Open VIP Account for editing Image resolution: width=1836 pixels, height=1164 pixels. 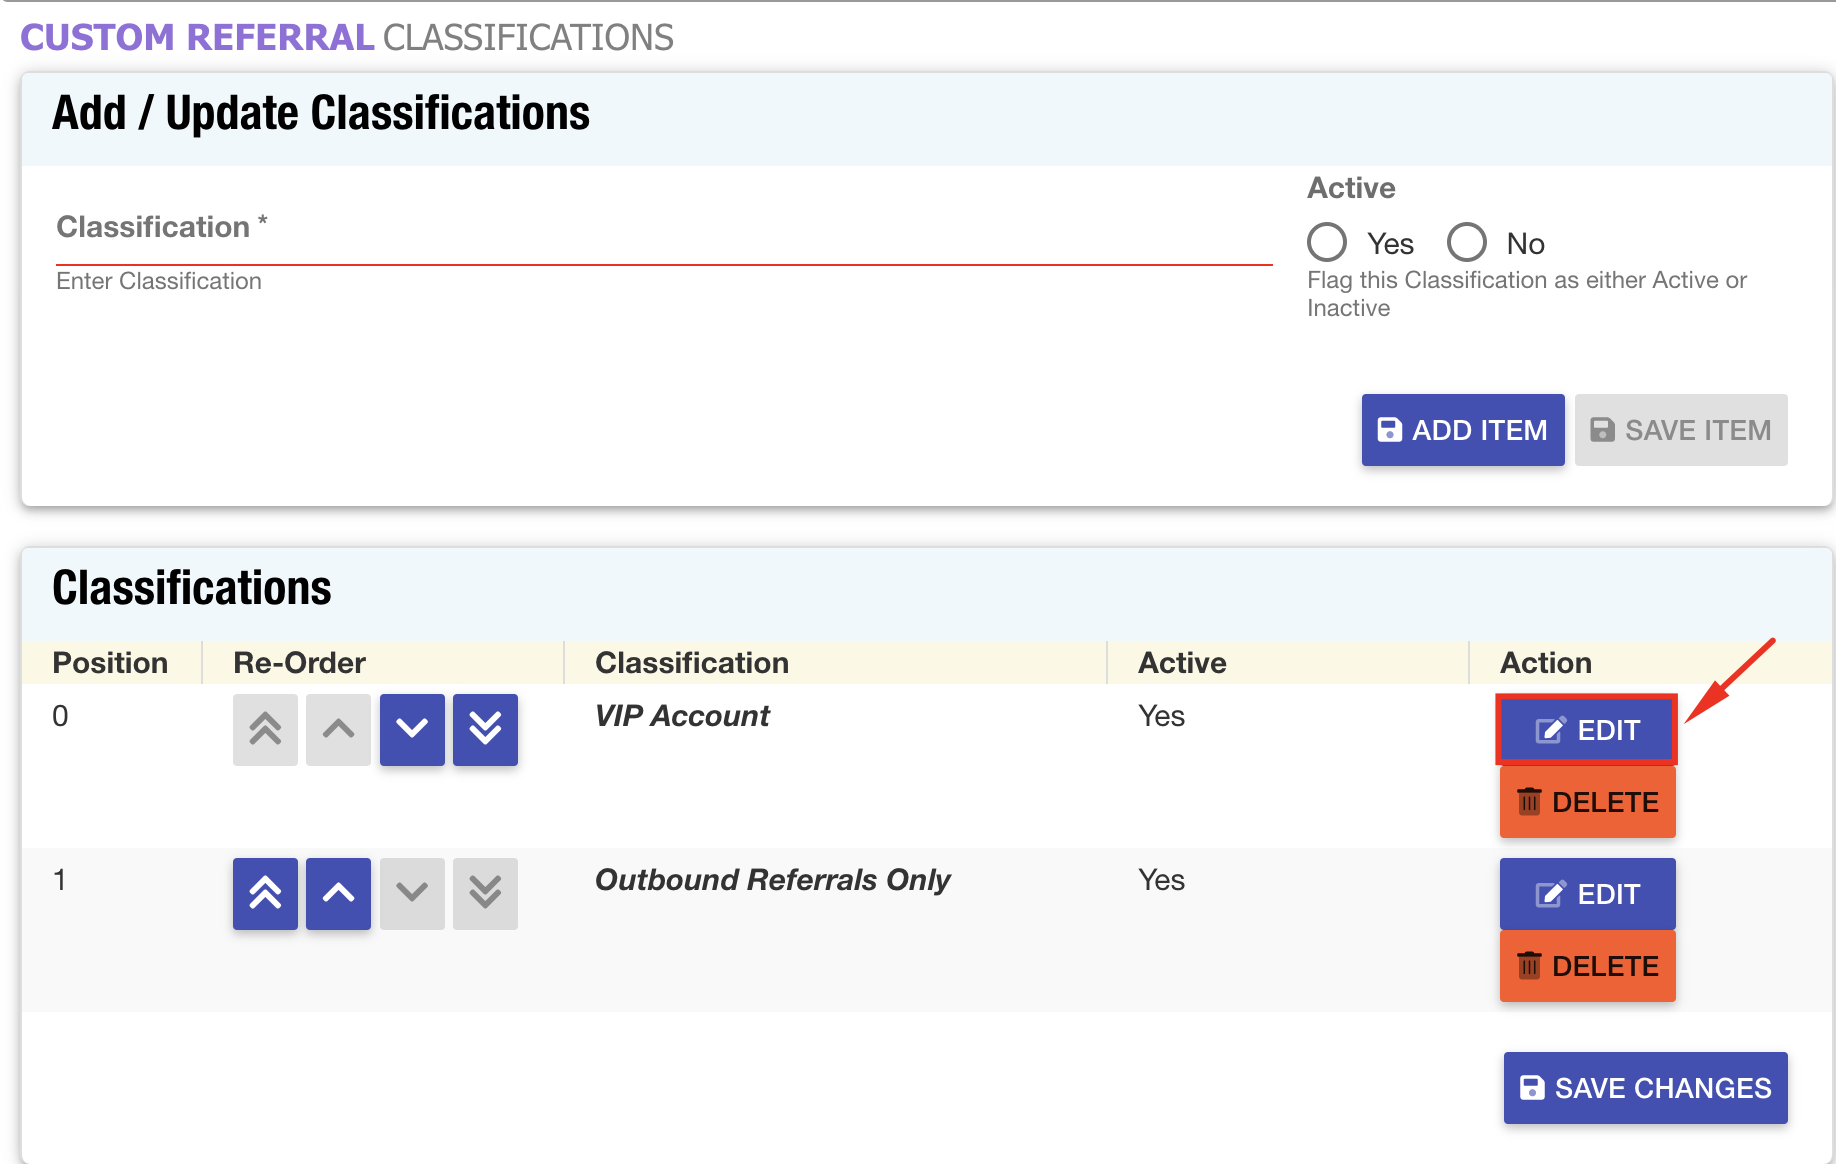tap(1586, 729)
